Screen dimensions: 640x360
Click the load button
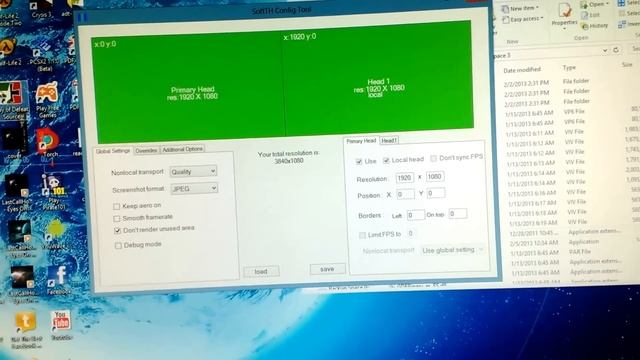click(x=261, y=271)
